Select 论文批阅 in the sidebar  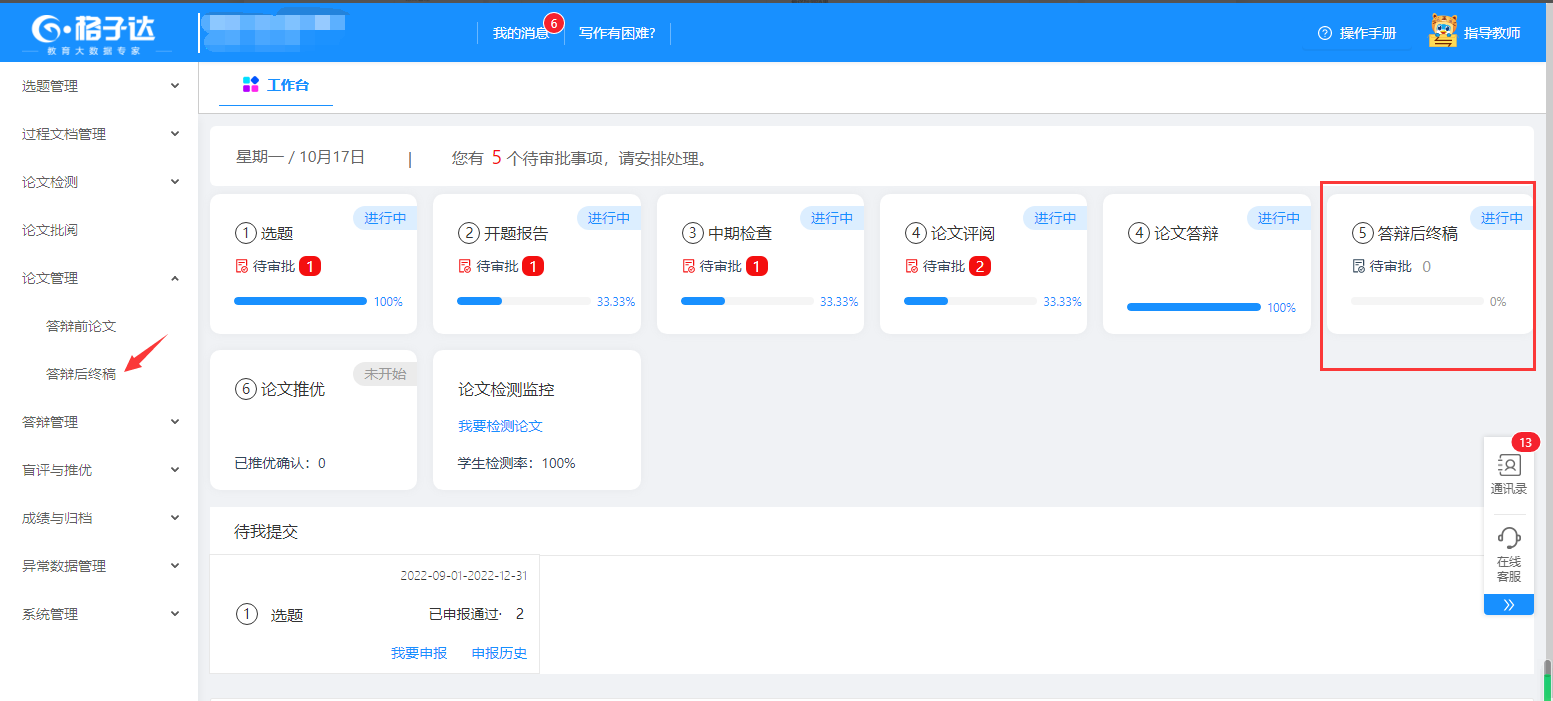(50, 230)
